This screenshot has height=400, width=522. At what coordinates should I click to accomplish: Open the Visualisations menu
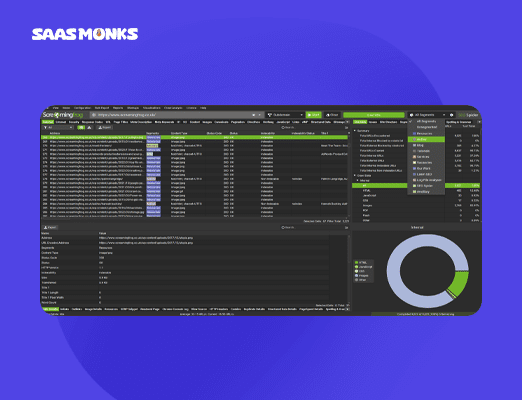(x=152, y=108)
